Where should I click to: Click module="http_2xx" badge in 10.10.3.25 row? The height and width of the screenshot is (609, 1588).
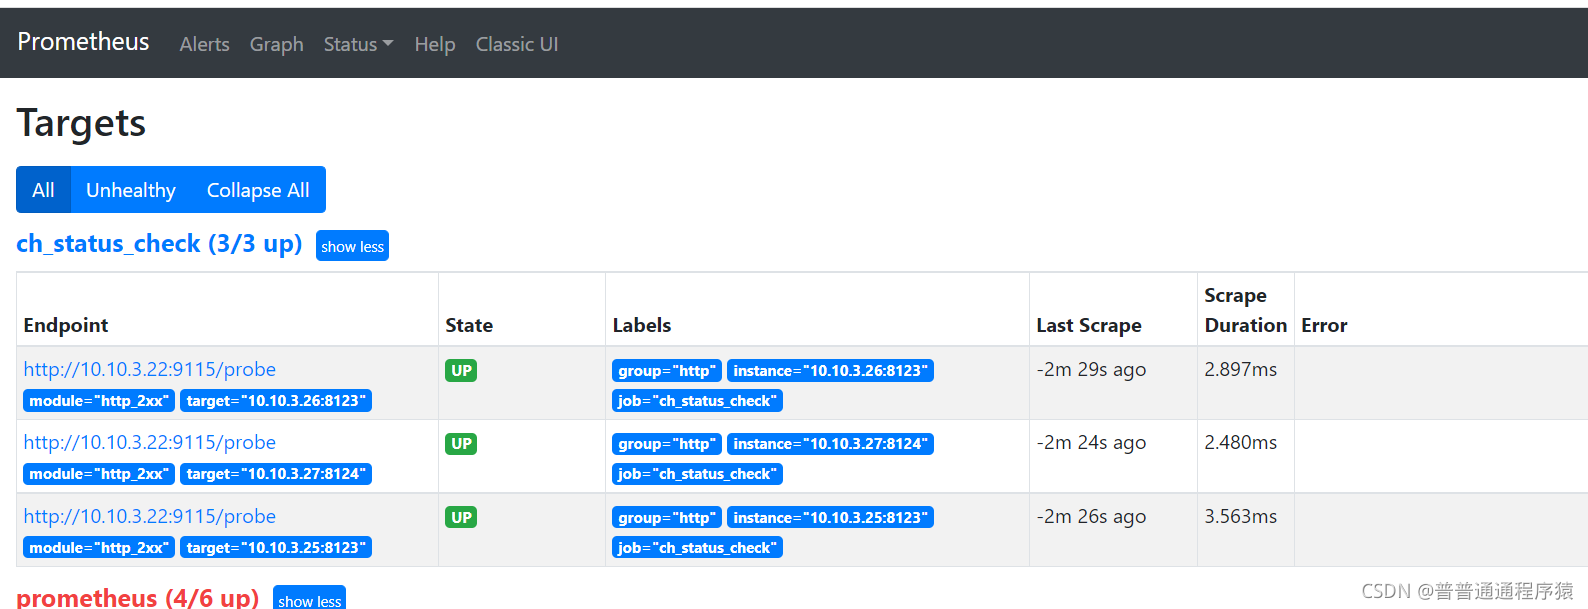click(99, 548)
